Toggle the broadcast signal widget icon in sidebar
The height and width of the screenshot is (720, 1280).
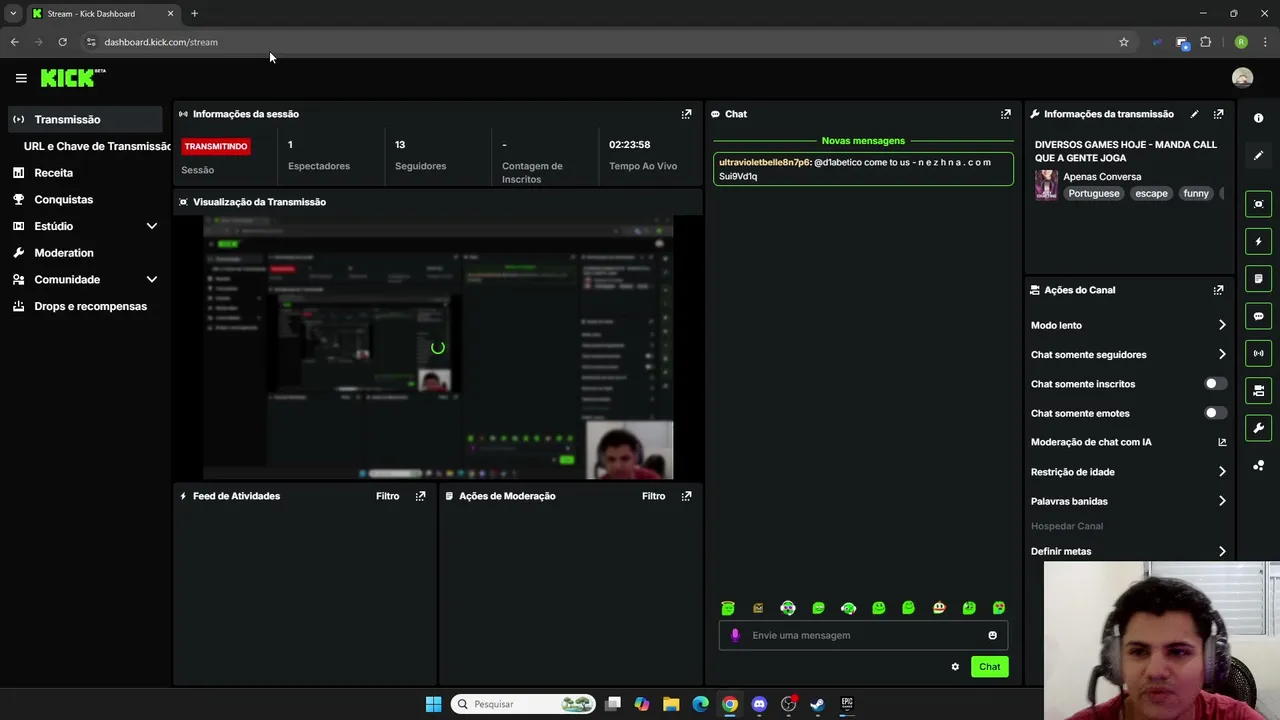click(x=1258, y=353)
